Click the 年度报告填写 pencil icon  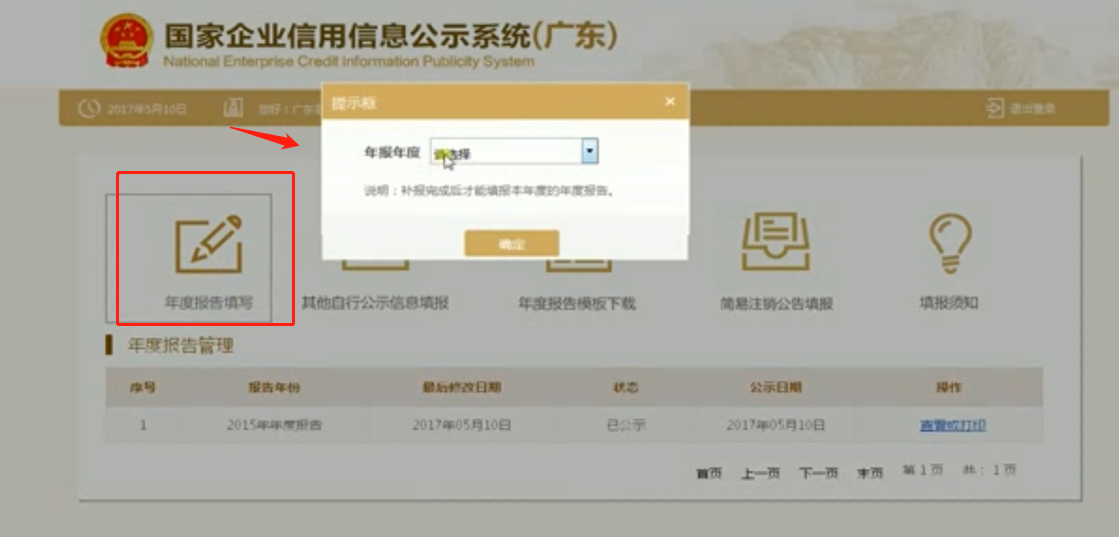[208, 245]
